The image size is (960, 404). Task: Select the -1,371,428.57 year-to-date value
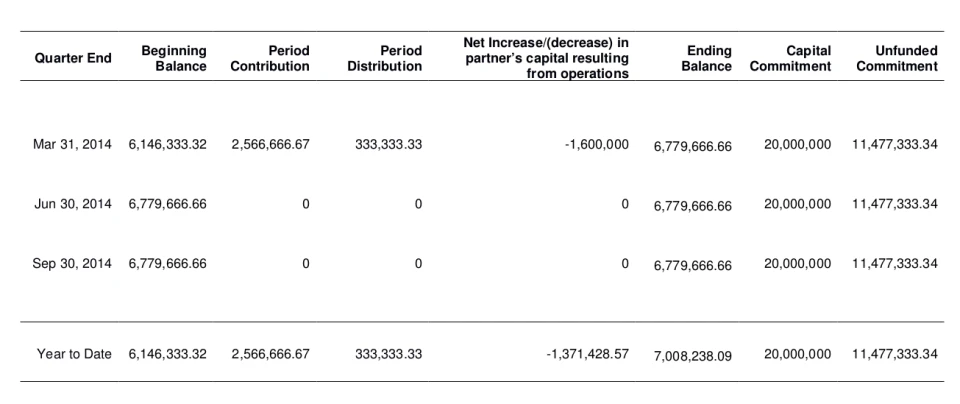click(582, 354)
